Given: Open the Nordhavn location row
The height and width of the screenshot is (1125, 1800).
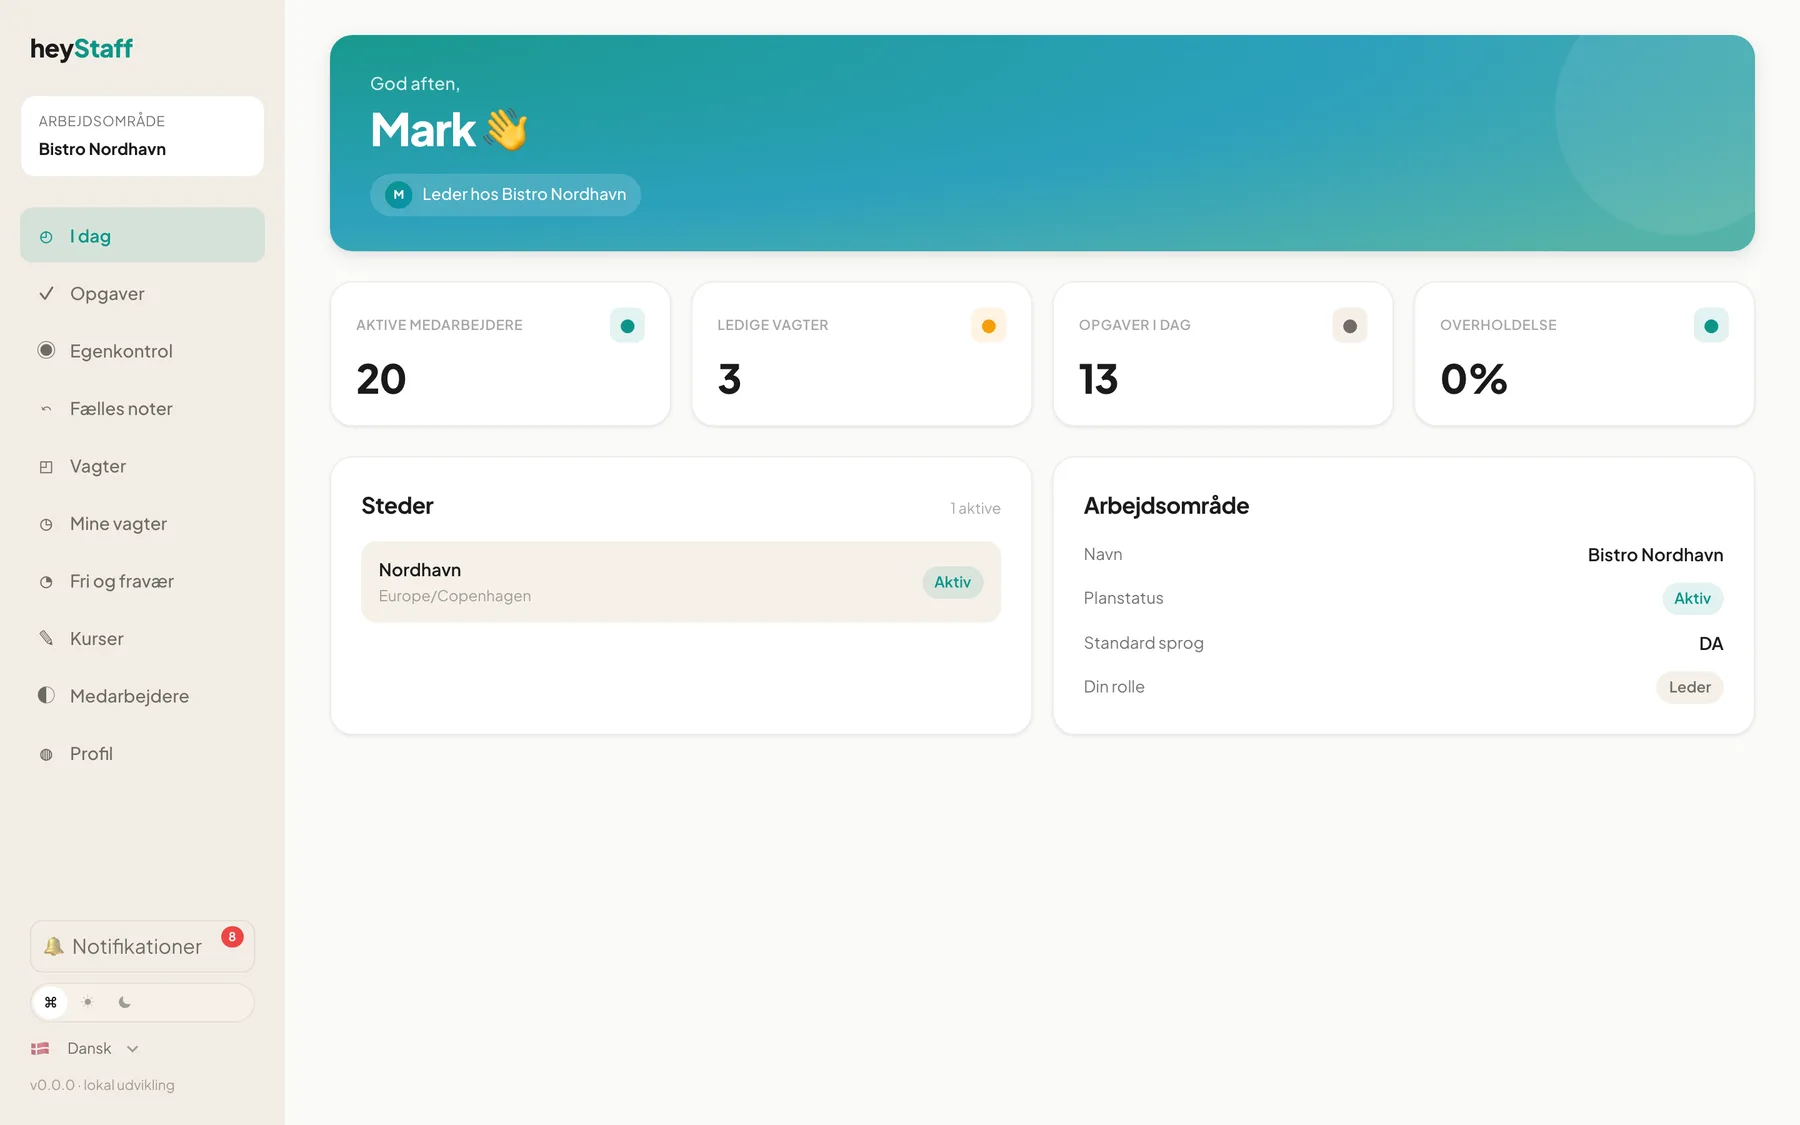Looking at the screenshot, I should 680,582.
